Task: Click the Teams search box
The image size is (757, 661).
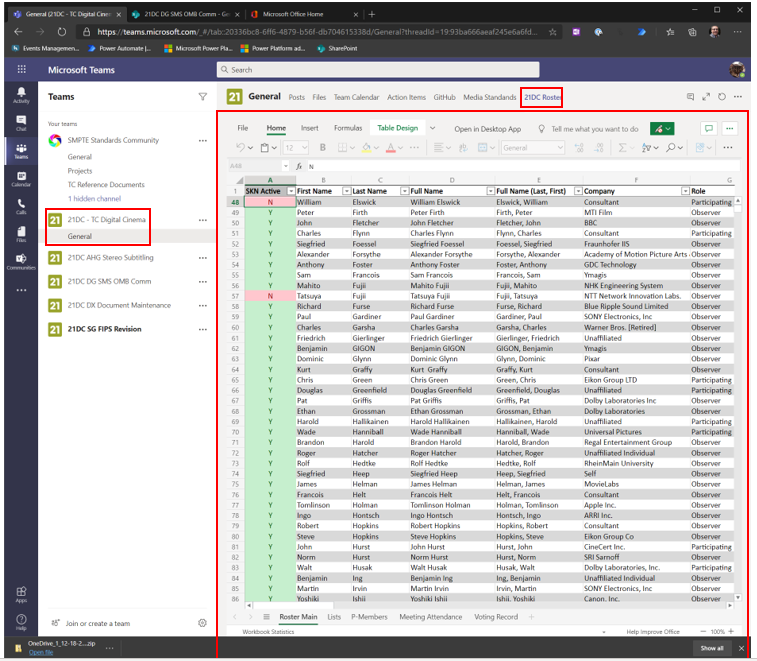Action: pyautogui.click(x=380, y=70)
